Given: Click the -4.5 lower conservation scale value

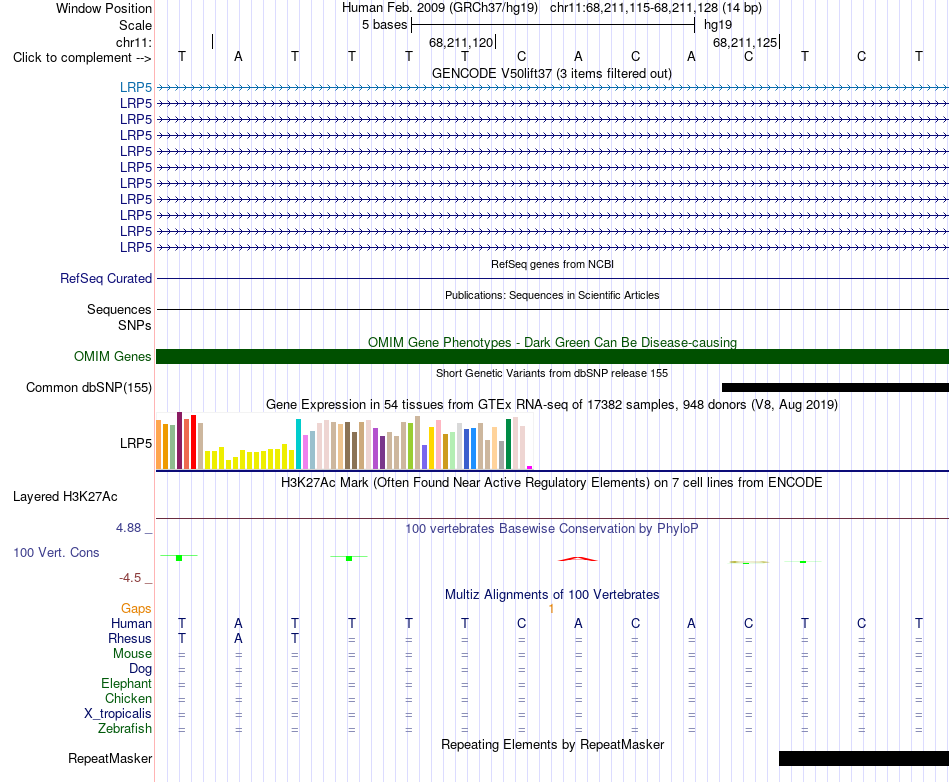Looking at the screenshot, I should 130,578.
